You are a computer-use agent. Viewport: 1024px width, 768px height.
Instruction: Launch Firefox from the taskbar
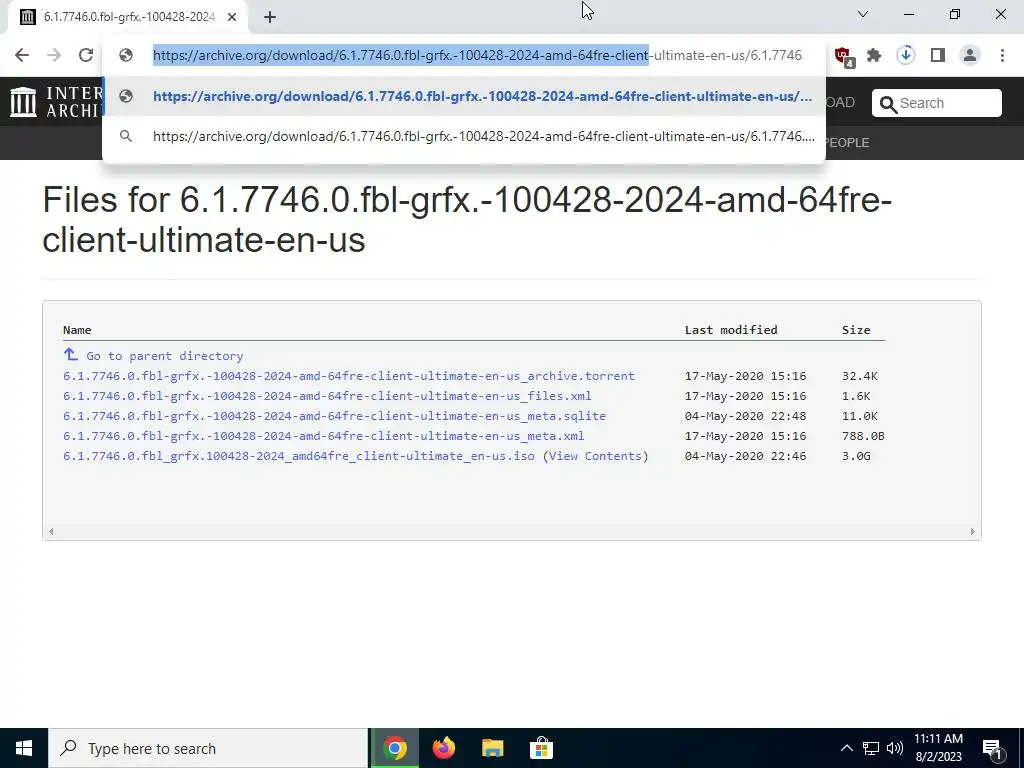click(x=443, y=748)
